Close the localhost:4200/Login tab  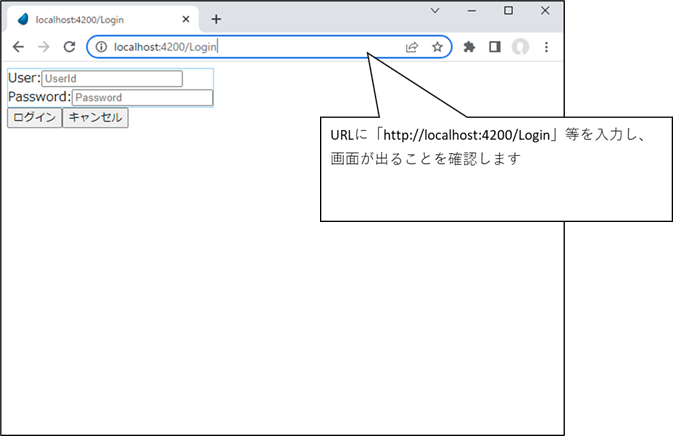pyautogui.click(x=186, y=19)
